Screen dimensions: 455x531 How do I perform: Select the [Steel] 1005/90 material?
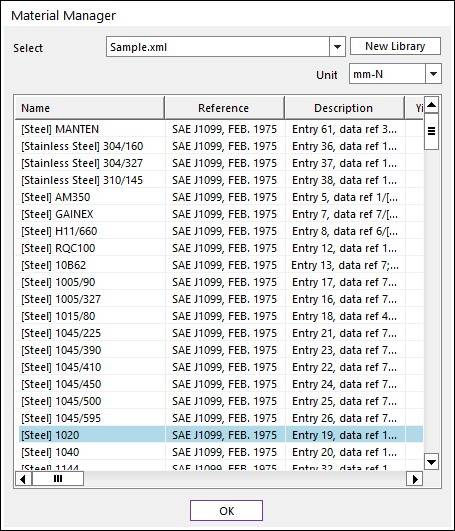pos(58,282)
